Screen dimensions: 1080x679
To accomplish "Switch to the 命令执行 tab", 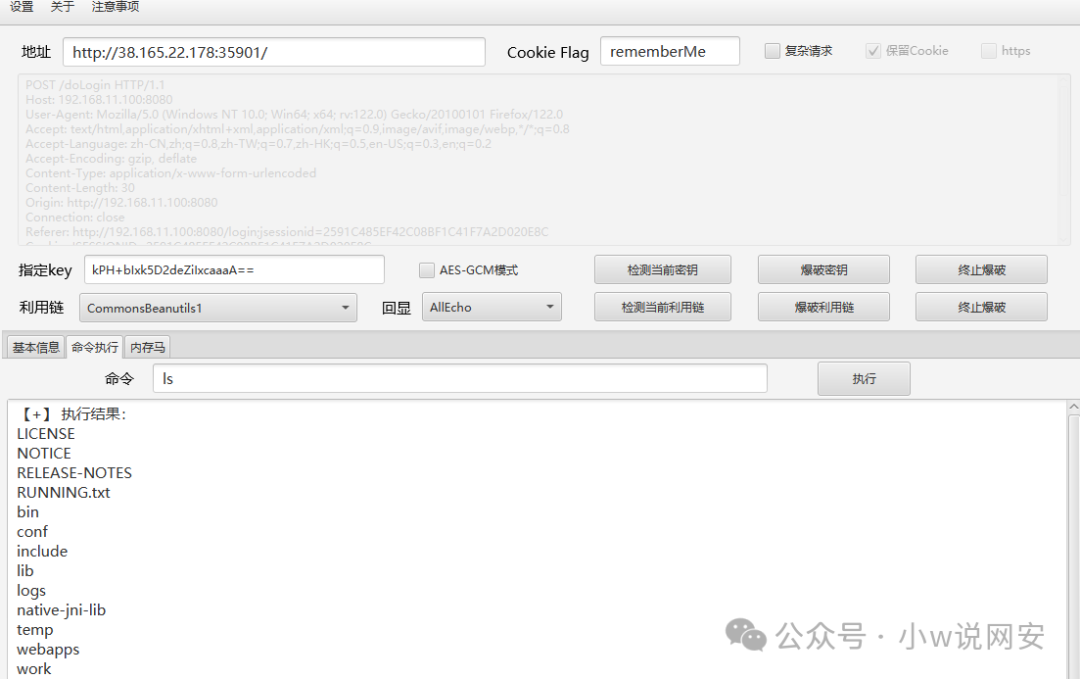I will click(x=95, y=348).
